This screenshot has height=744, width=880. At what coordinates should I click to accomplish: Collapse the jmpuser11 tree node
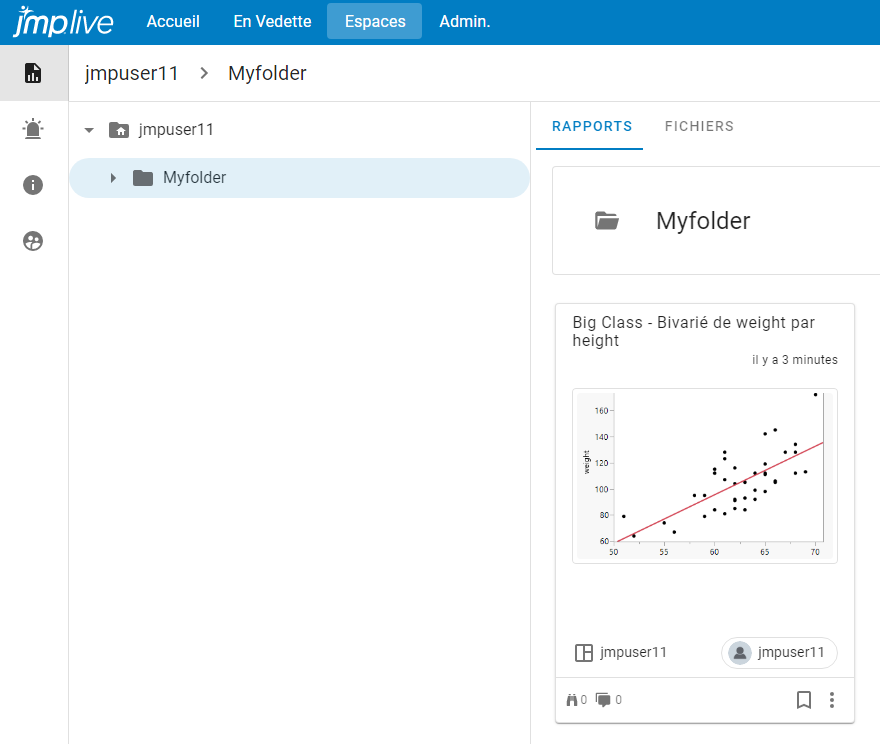pyautogui.click(x=89, y=130)
